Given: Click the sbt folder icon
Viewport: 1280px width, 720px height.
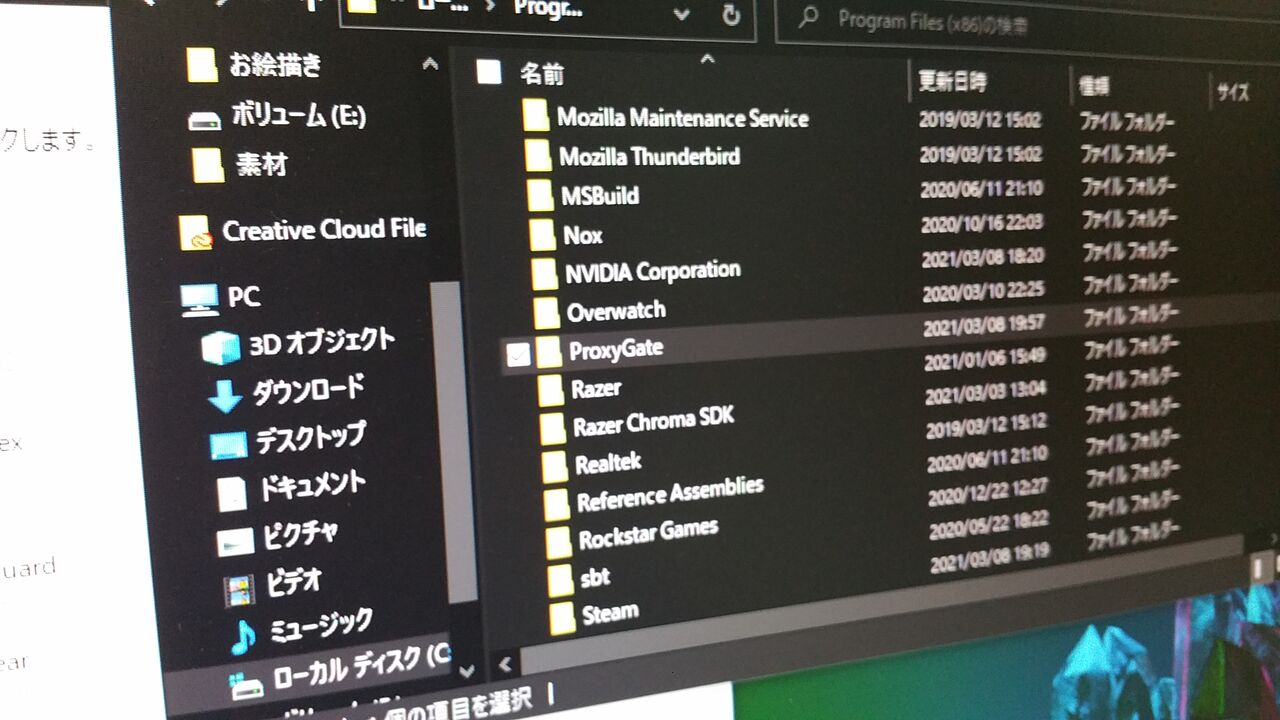Looking at the screenshot, I should pos(561,580).
